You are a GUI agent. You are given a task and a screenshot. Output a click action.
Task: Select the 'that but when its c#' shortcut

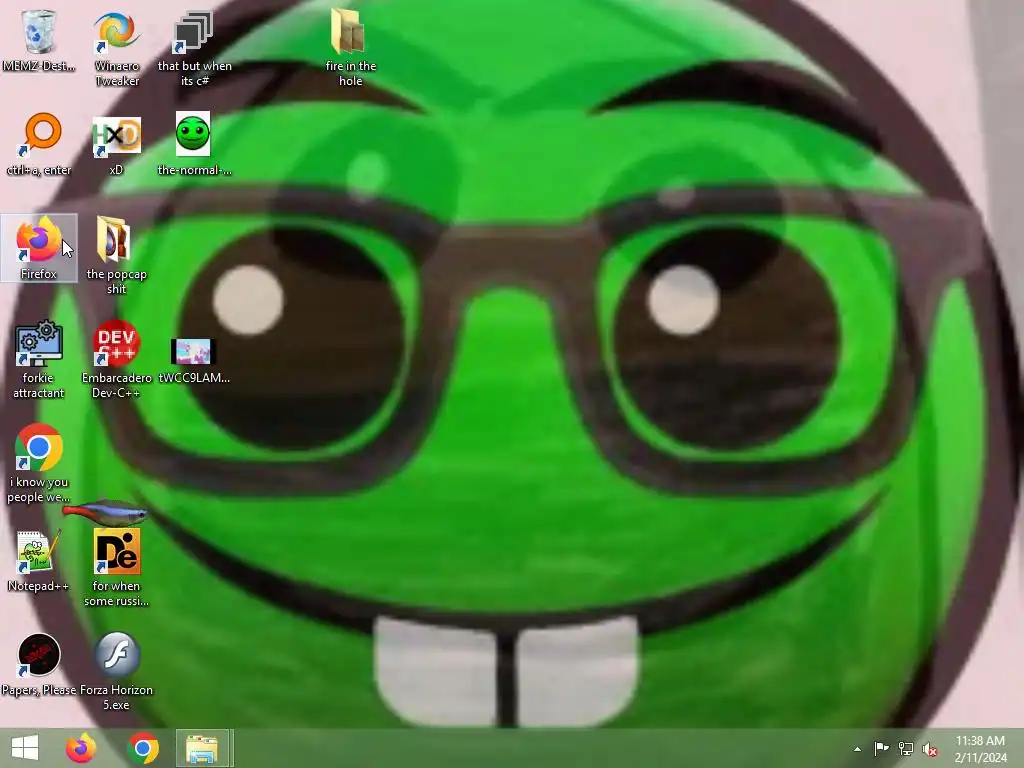coord(194,49)
